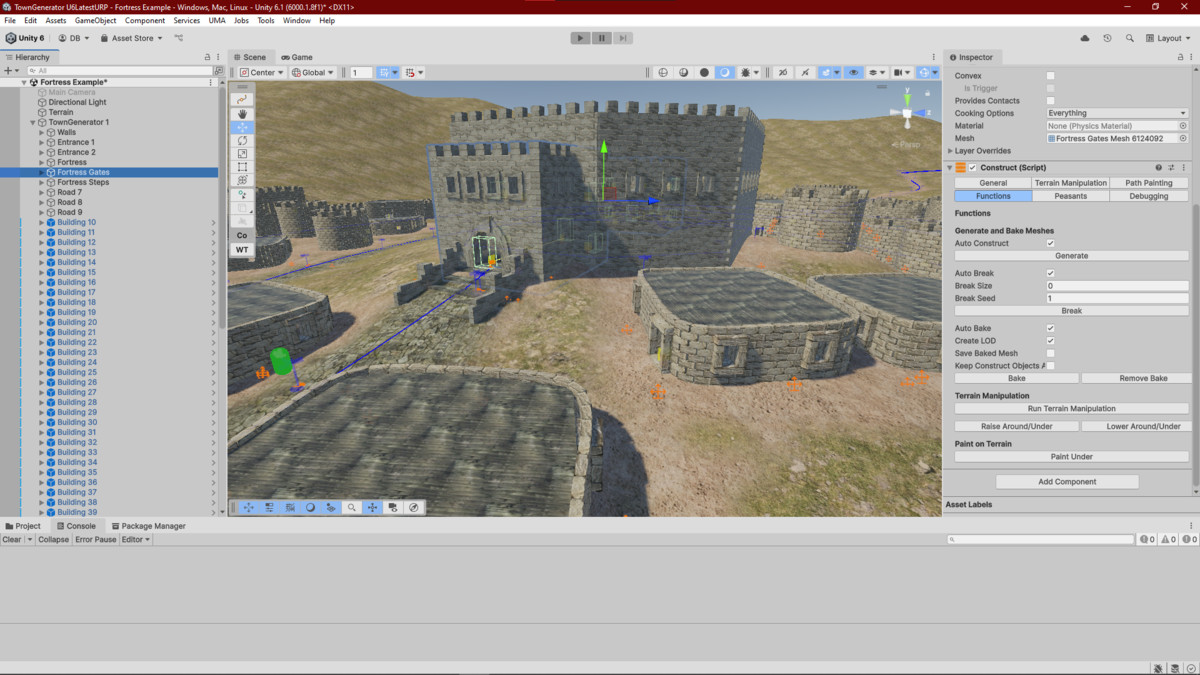Click the Add Component button
The image size is (1200, 675).
[1067, 482]
